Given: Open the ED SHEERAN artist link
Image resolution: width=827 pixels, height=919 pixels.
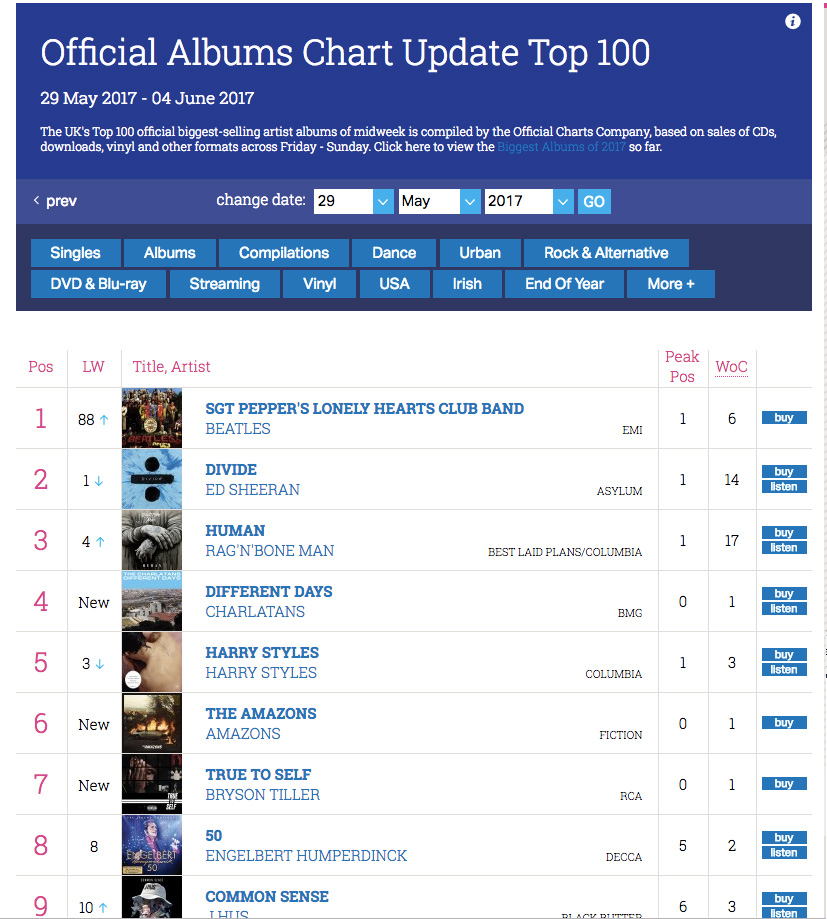Looking at the screenshot, I should 253,490.
